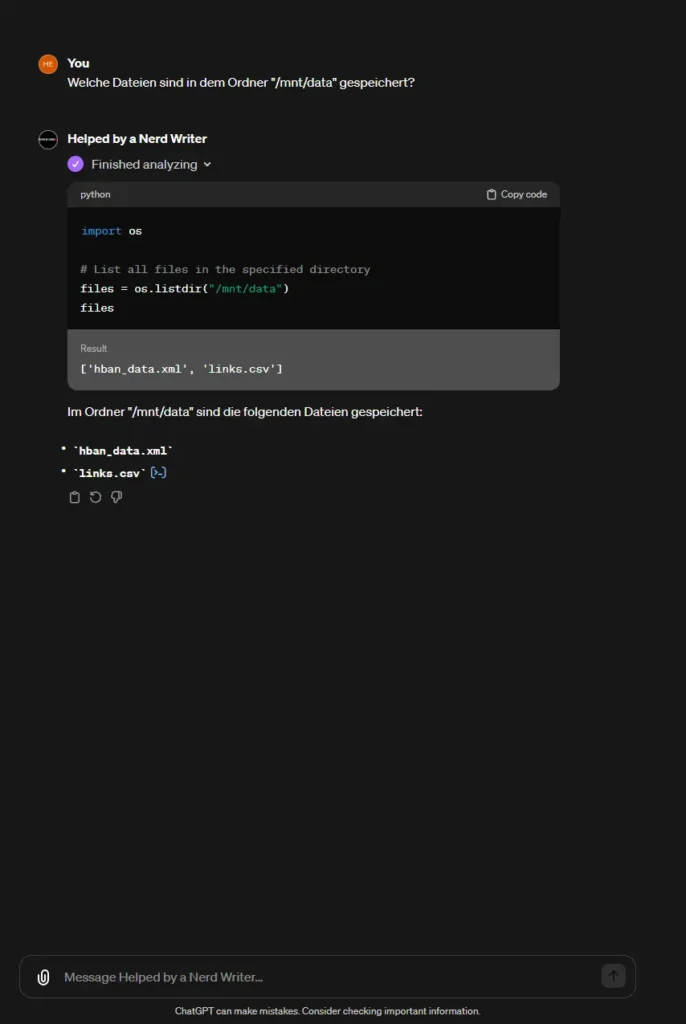Screen dimensions: 686x1024
Task: Click the send message arrow button
Action: [613, 976]
